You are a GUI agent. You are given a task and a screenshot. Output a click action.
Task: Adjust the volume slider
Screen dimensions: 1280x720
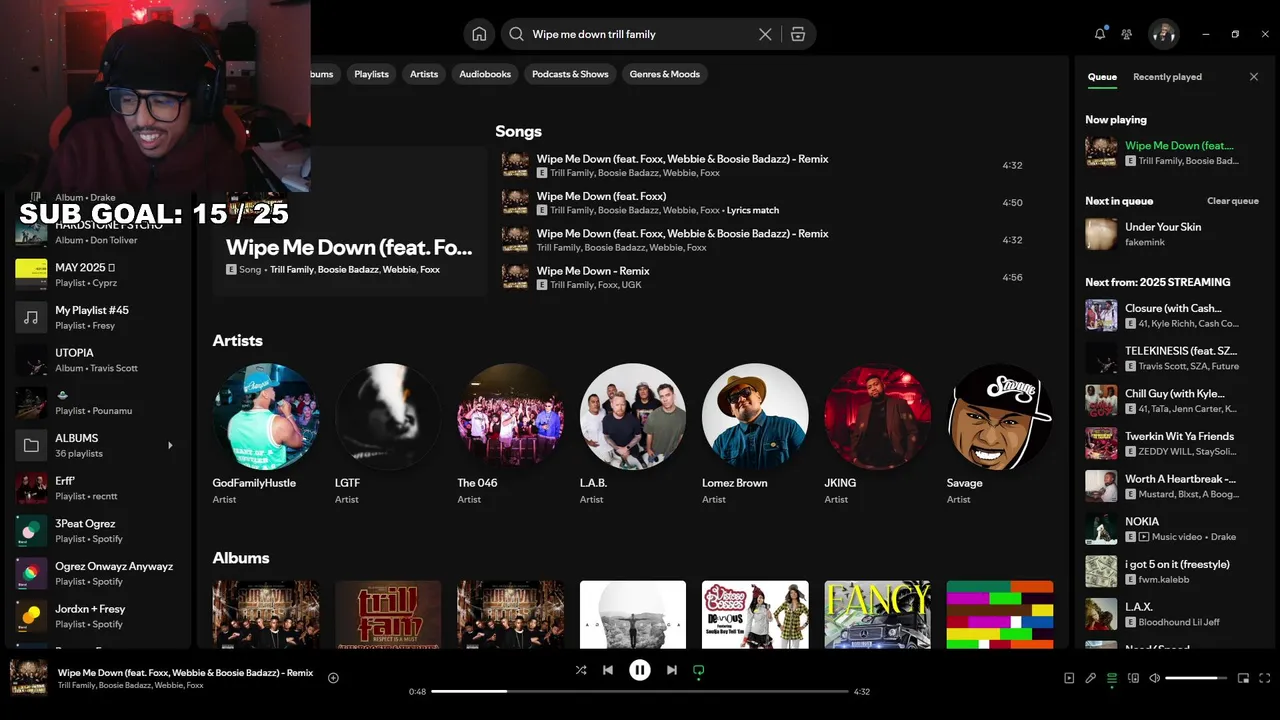coord(1196,678)
